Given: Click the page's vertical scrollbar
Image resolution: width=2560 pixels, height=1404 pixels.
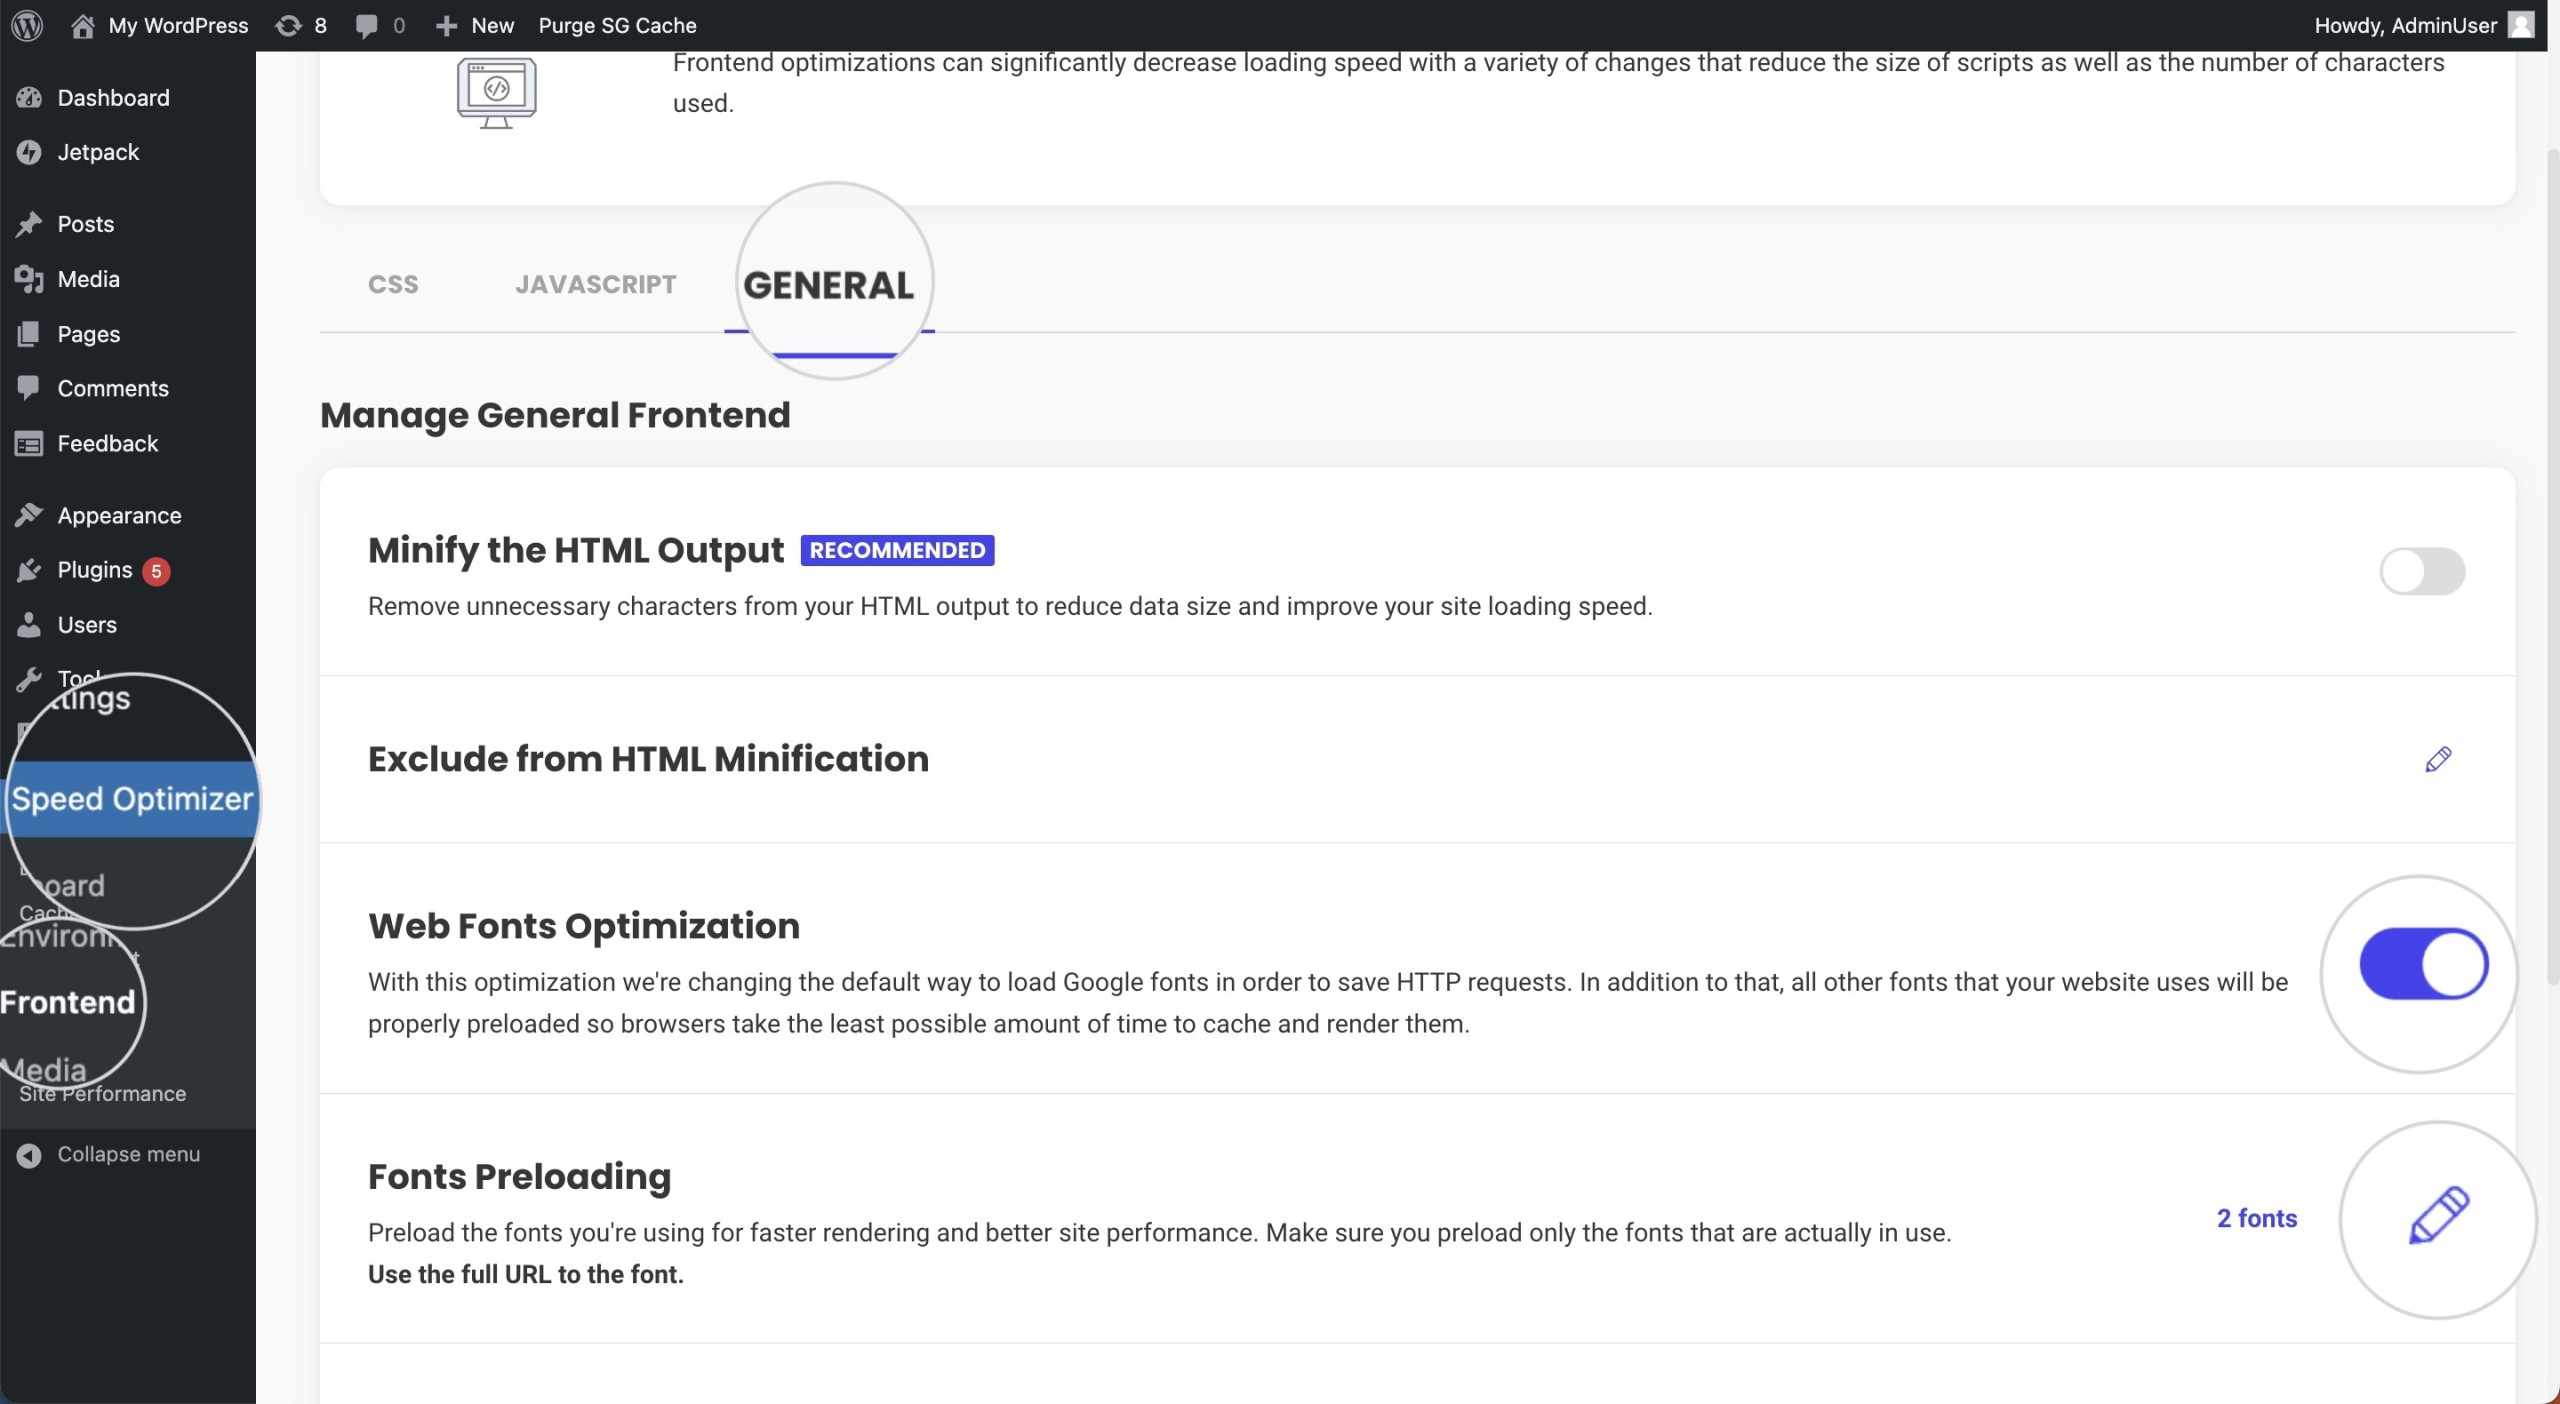Looking at the screenshot, I should tap(2551, 565).
